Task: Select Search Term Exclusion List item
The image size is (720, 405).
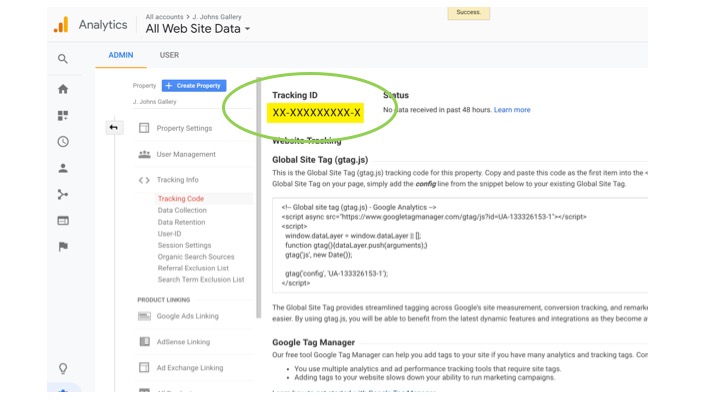Action: click(x=201, y=280)
